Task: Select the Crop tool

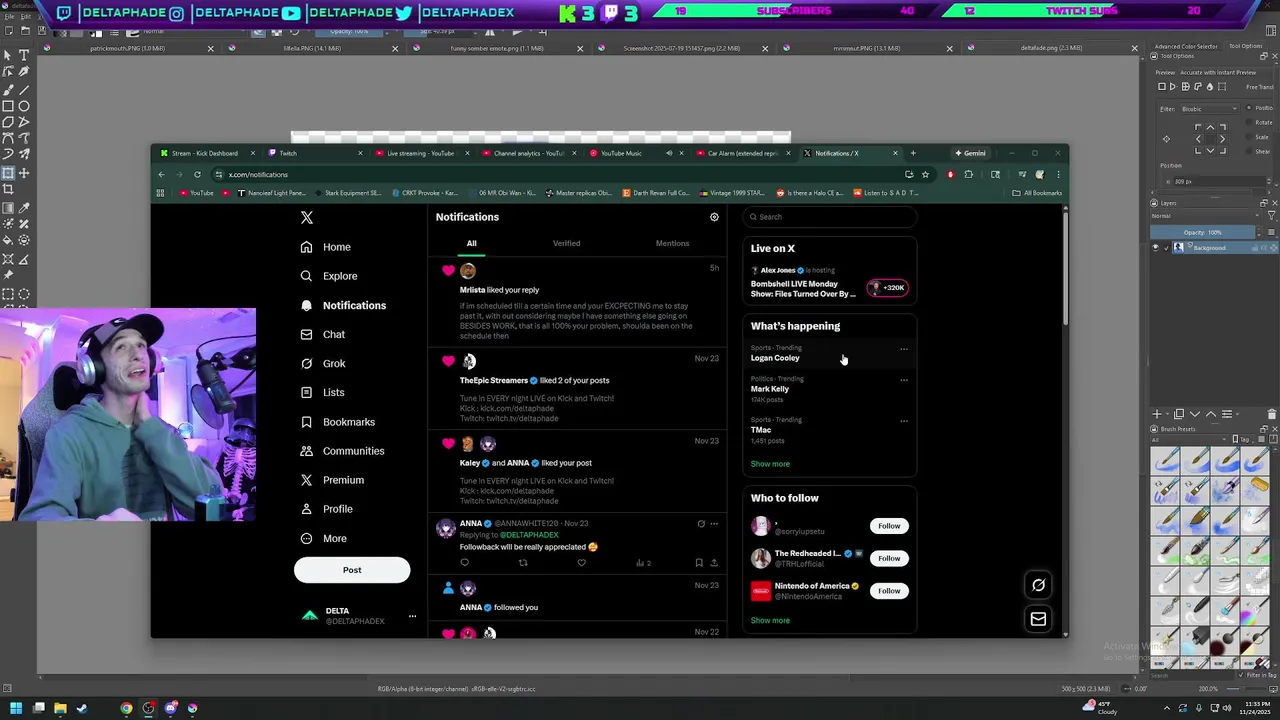Action: tap(8, 189)
